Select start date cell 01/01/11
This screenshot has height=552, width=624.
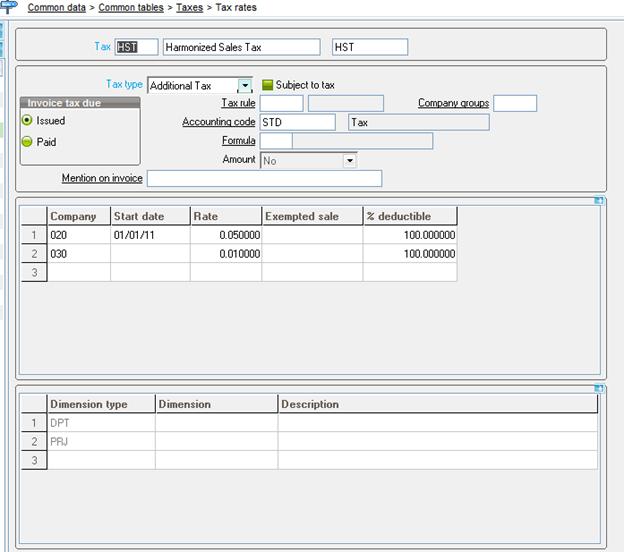[x=150, y=235]
